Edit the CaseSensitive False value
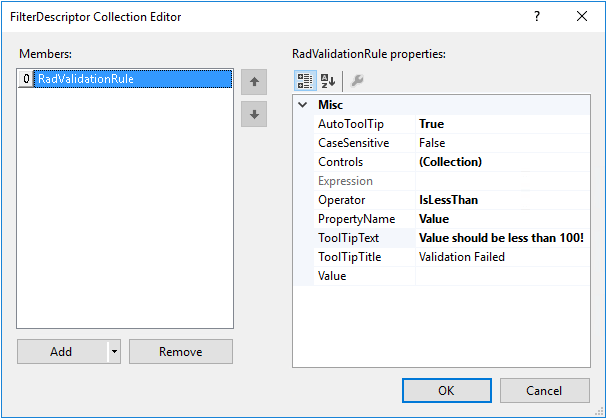This screenshot has width=607, height=419. click(502, 143)
